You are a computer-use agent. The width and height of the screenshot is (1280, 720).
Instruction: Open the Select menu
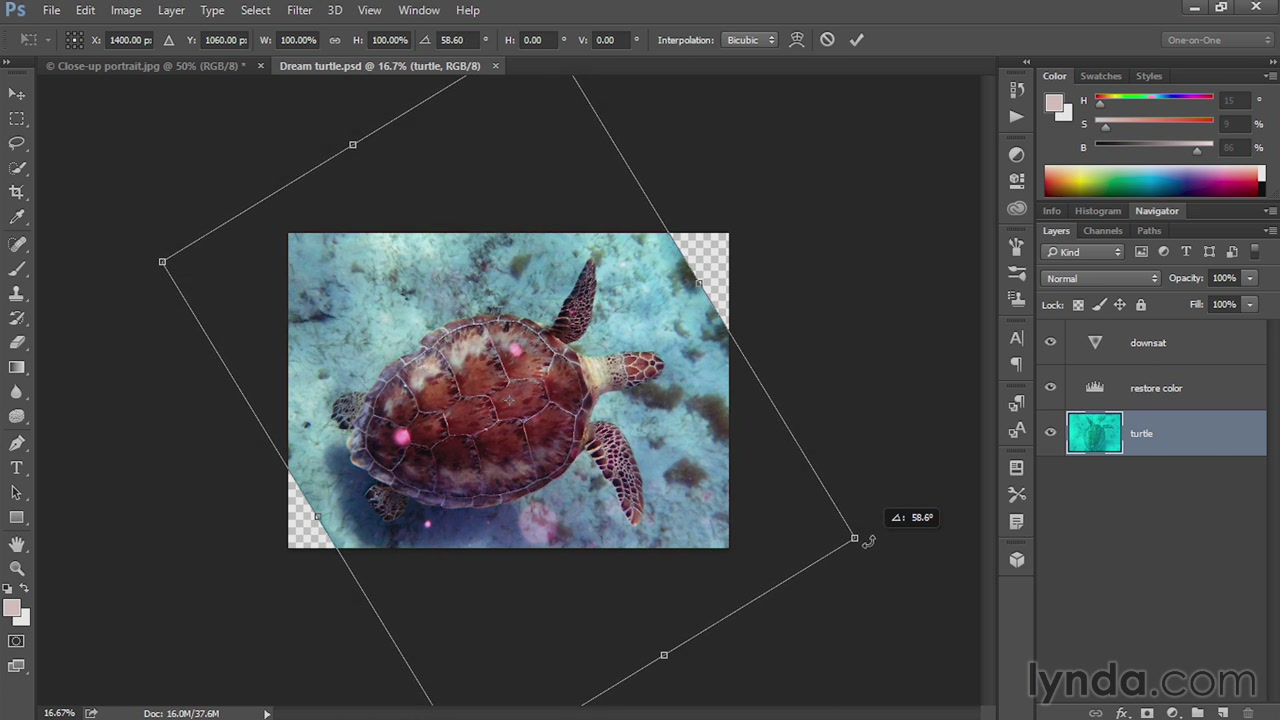[x=256, y=10]
